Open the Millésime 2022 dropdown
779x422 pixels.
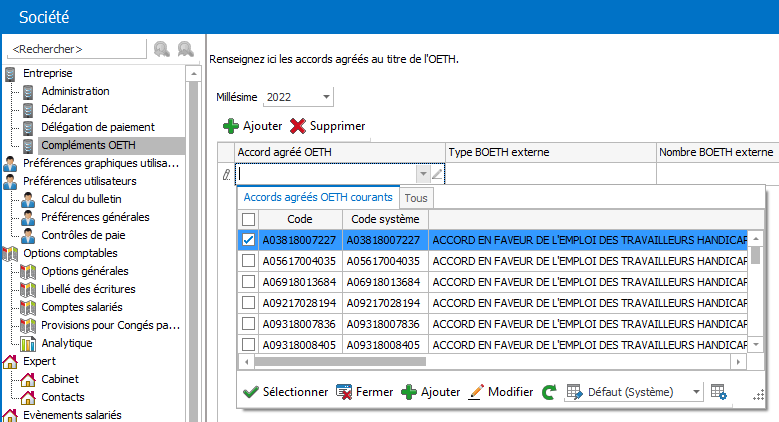(x=326, y=97)
